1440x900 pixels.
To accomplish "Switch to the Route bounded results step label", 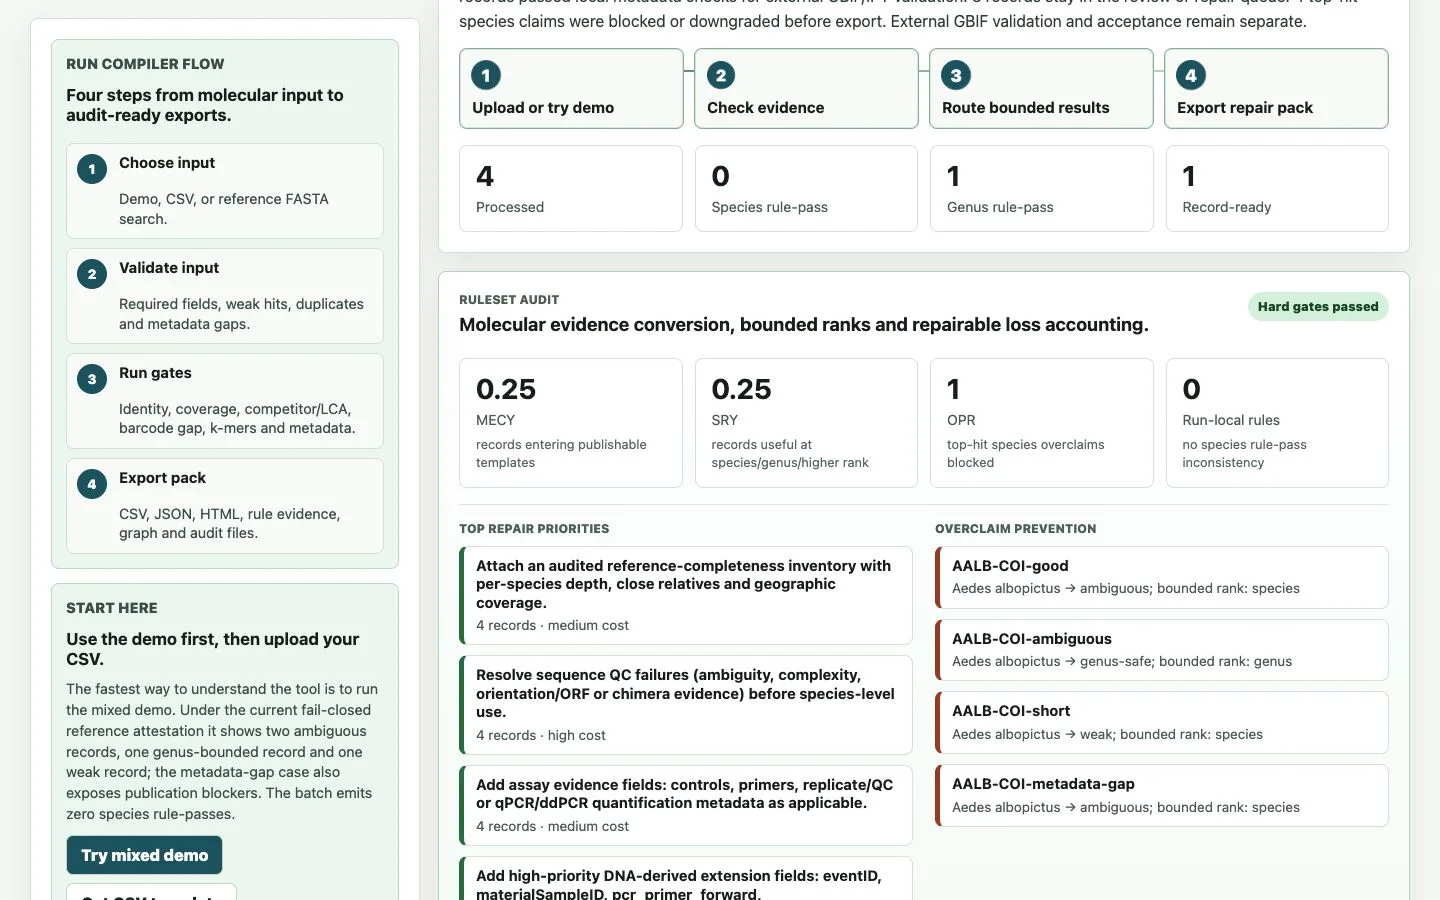I will [x=1026, y=108].
